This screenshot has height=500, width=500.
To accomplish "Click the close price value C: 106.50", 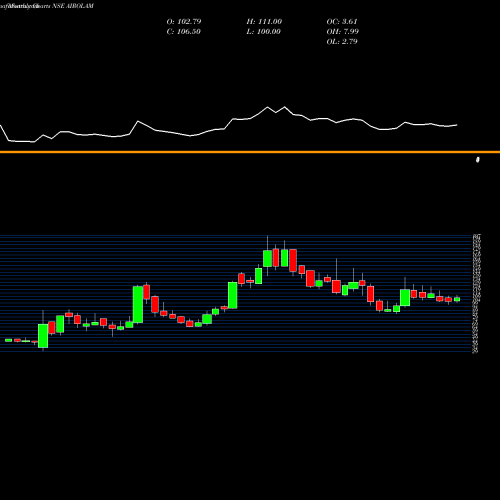I will pos(184,31).
